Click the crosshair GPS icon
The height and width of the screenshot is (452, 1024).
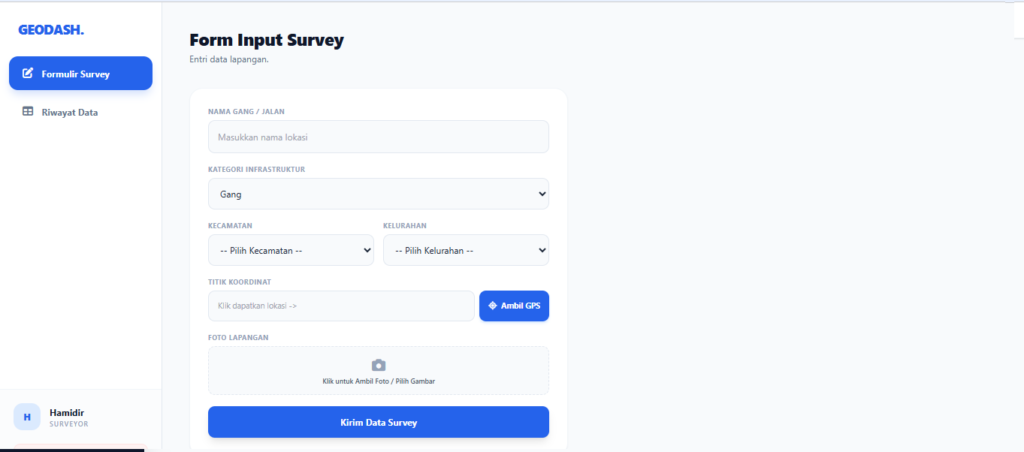(x=492, y=306)
